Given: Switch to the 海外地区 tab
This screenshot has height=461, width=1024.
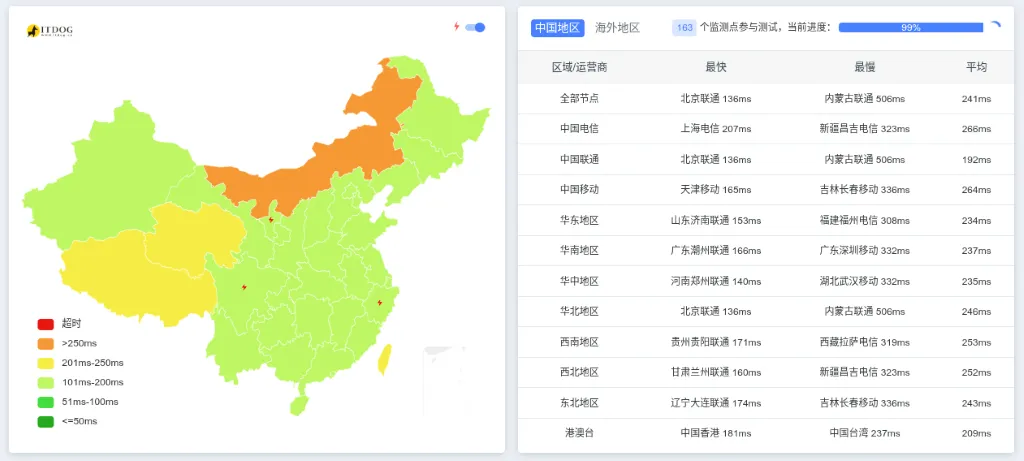Looking at the screenshot, I should point(617,28).
